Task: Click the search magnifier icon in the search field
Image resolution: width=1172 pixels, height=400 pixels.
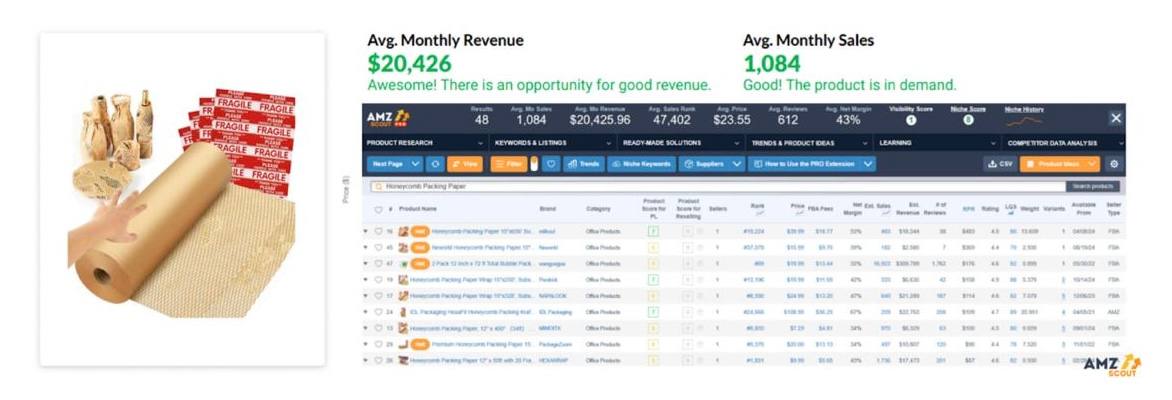Action: (x=378, y=186)
